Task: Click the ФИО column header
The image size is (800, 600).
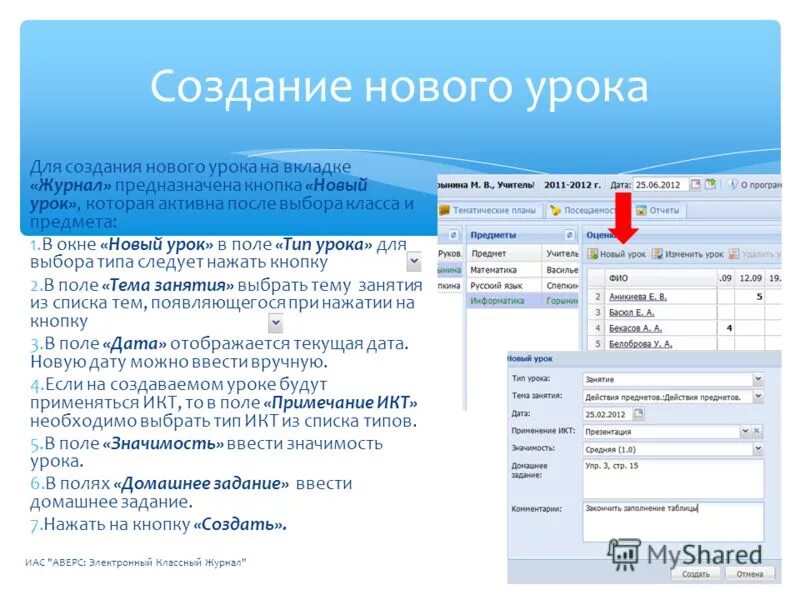Action: 661,278
